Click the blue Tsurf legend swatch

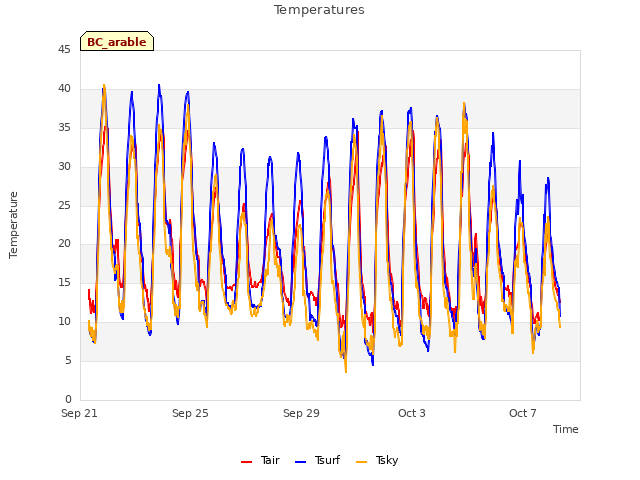pos(300,462)
